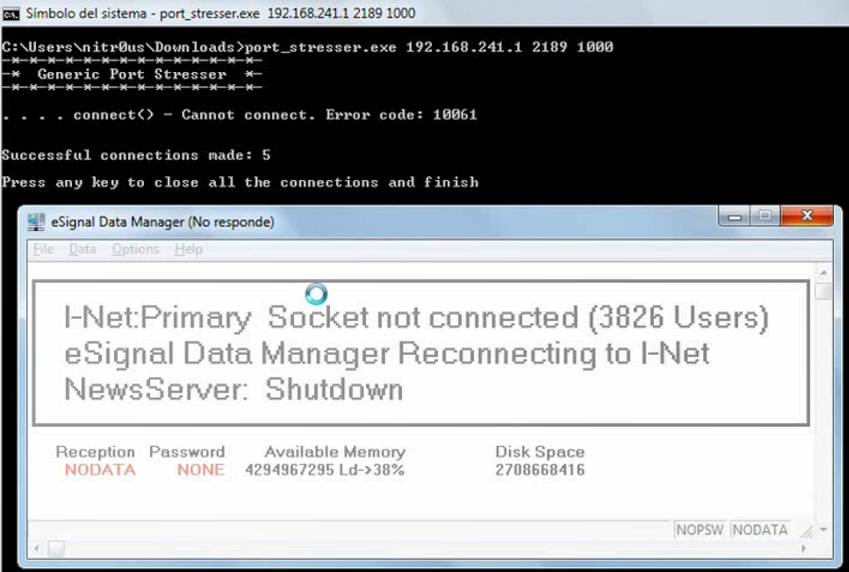Open the Options menu
The width and height of the screenshot is (849, 572).
[x=135, y=249]
